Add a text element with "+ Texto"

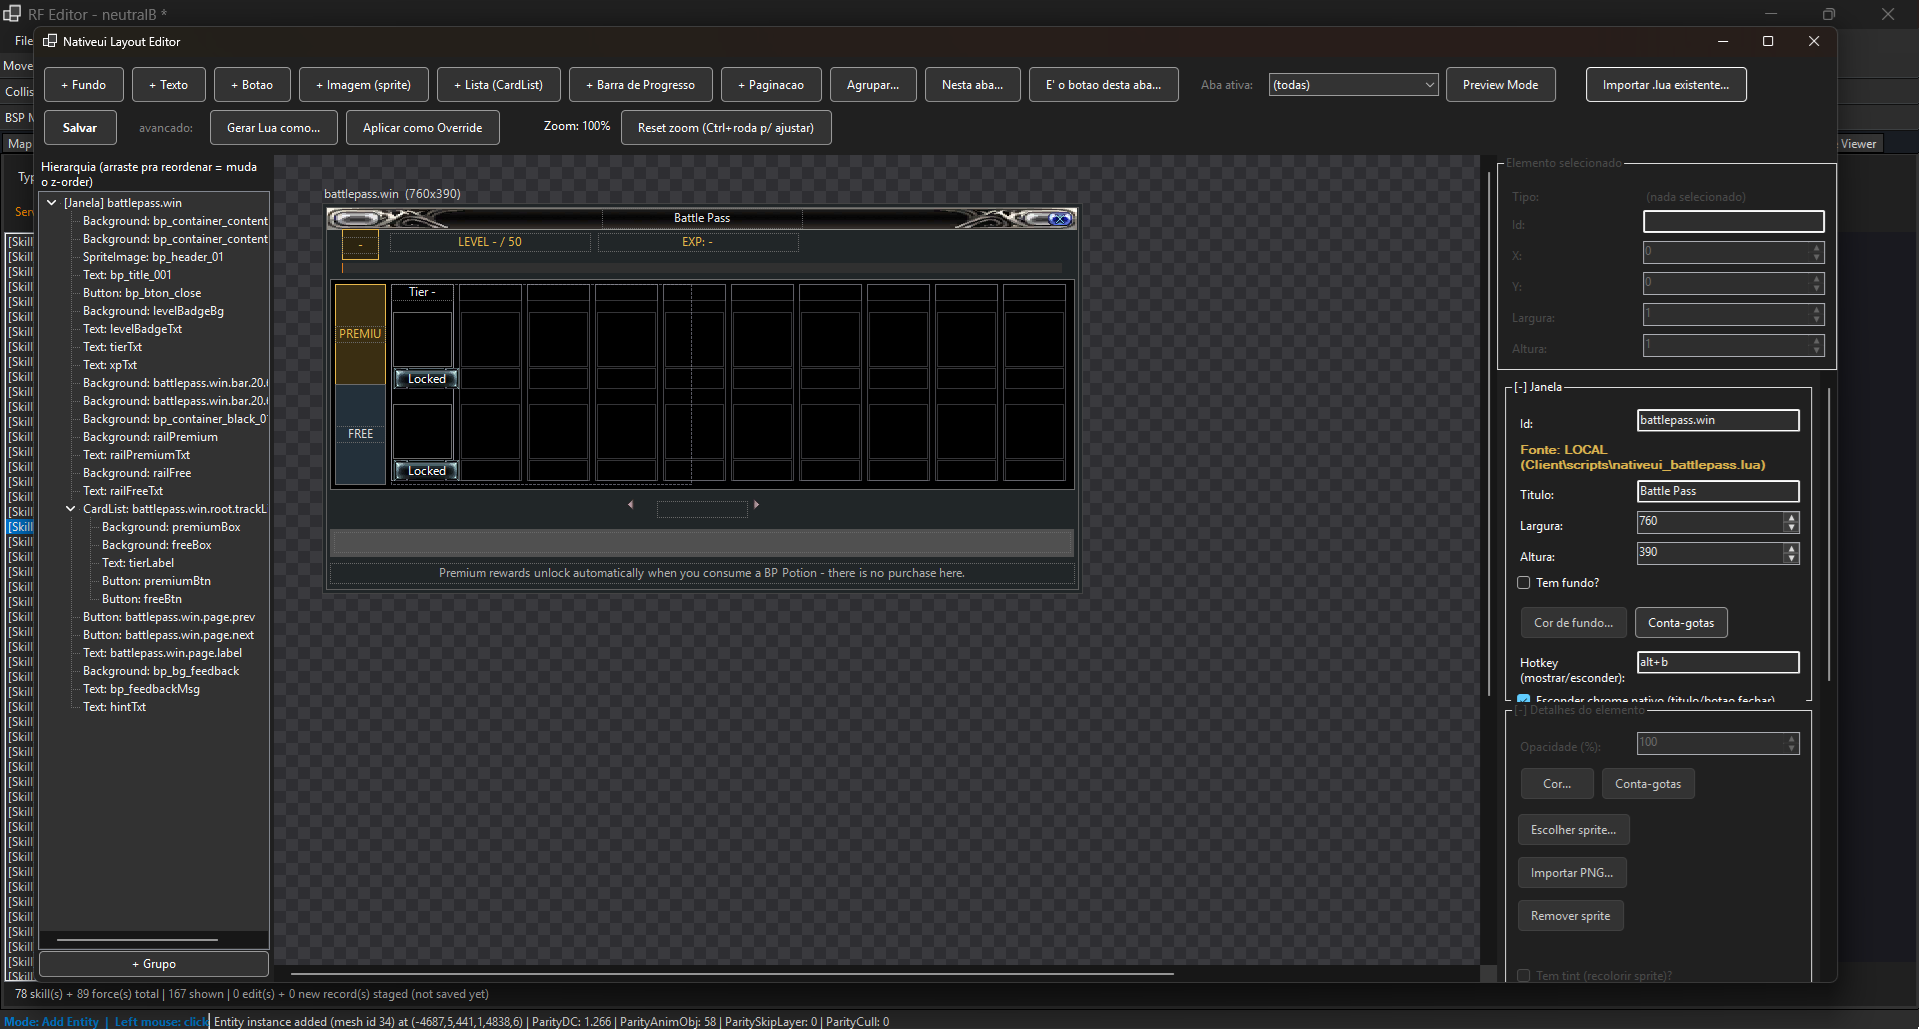pyautogui.click(x=168, y=85)
